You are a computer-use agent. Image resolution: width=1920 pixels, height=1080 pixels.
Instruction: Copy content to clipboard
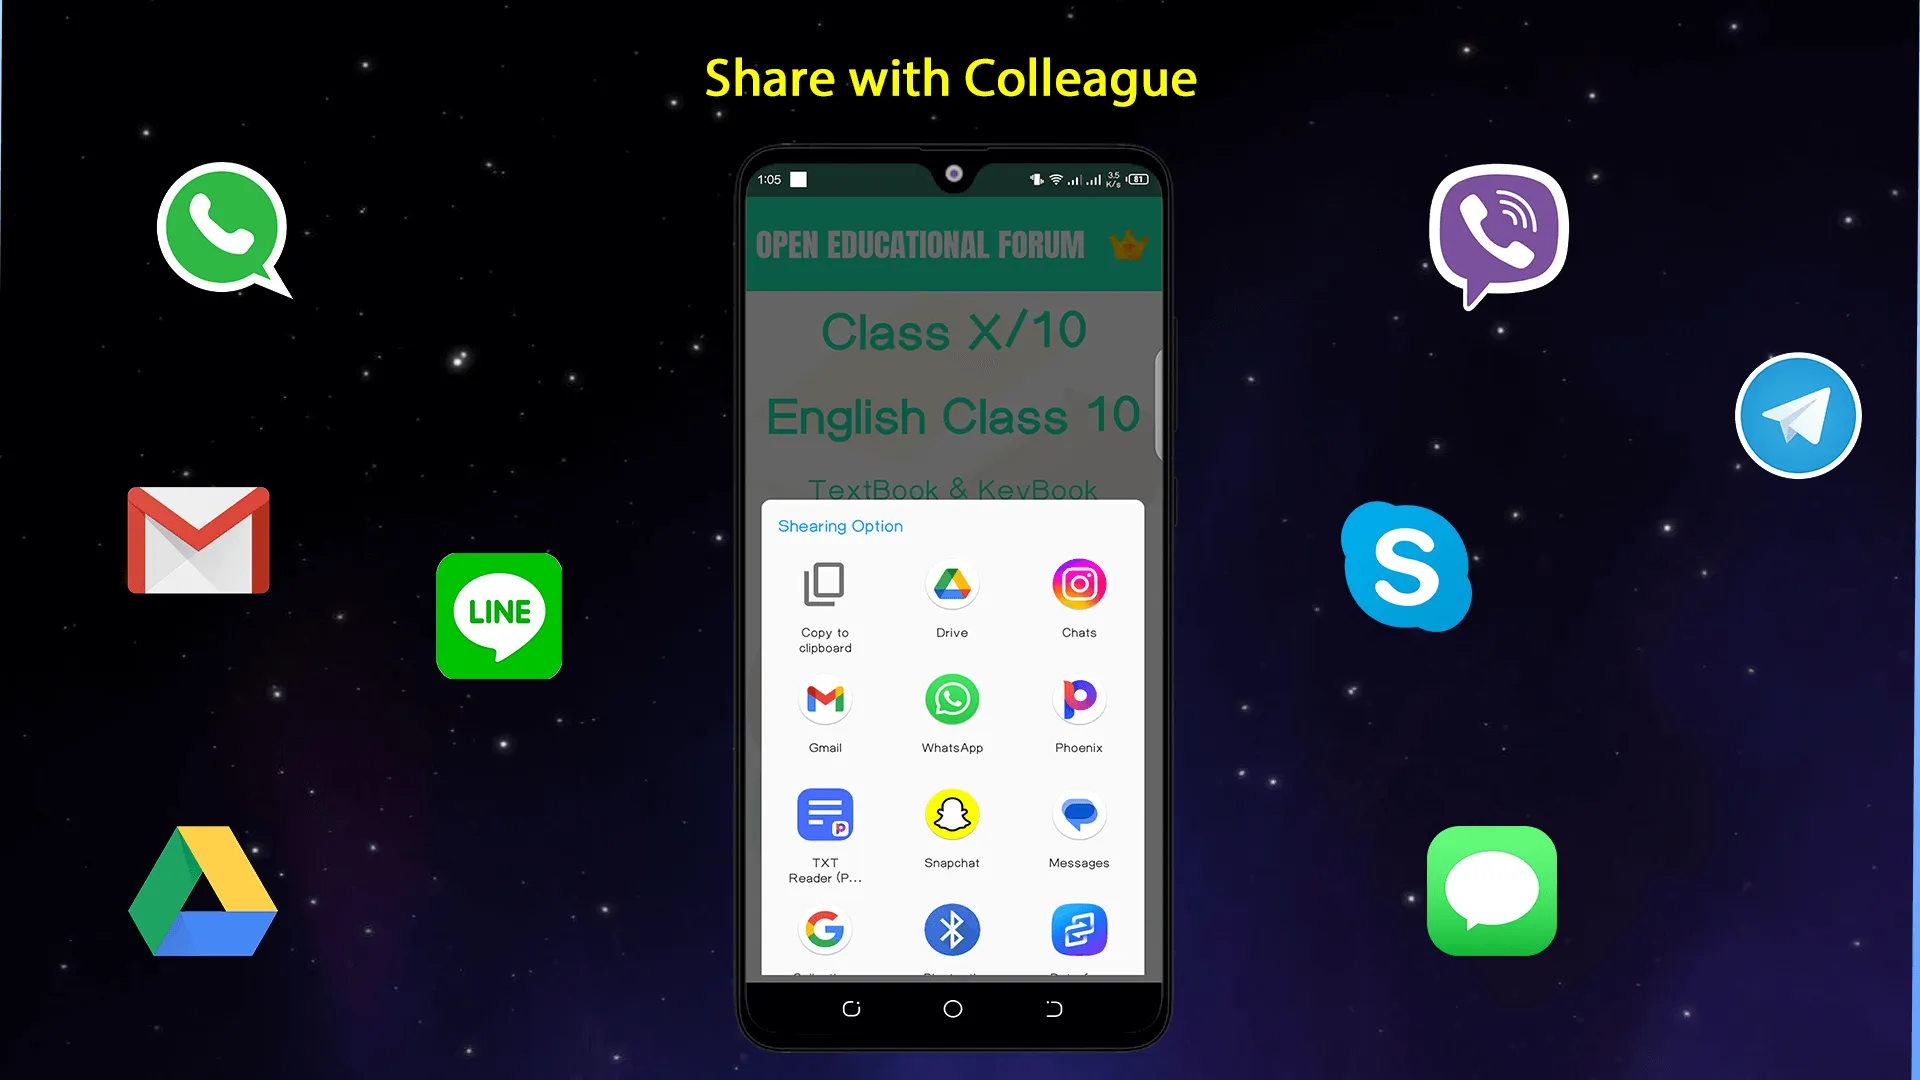tap(824, 601)
